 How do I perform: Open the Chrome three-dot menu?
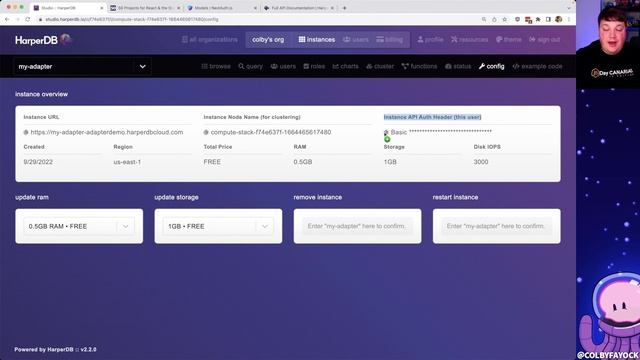coord(569,19)
